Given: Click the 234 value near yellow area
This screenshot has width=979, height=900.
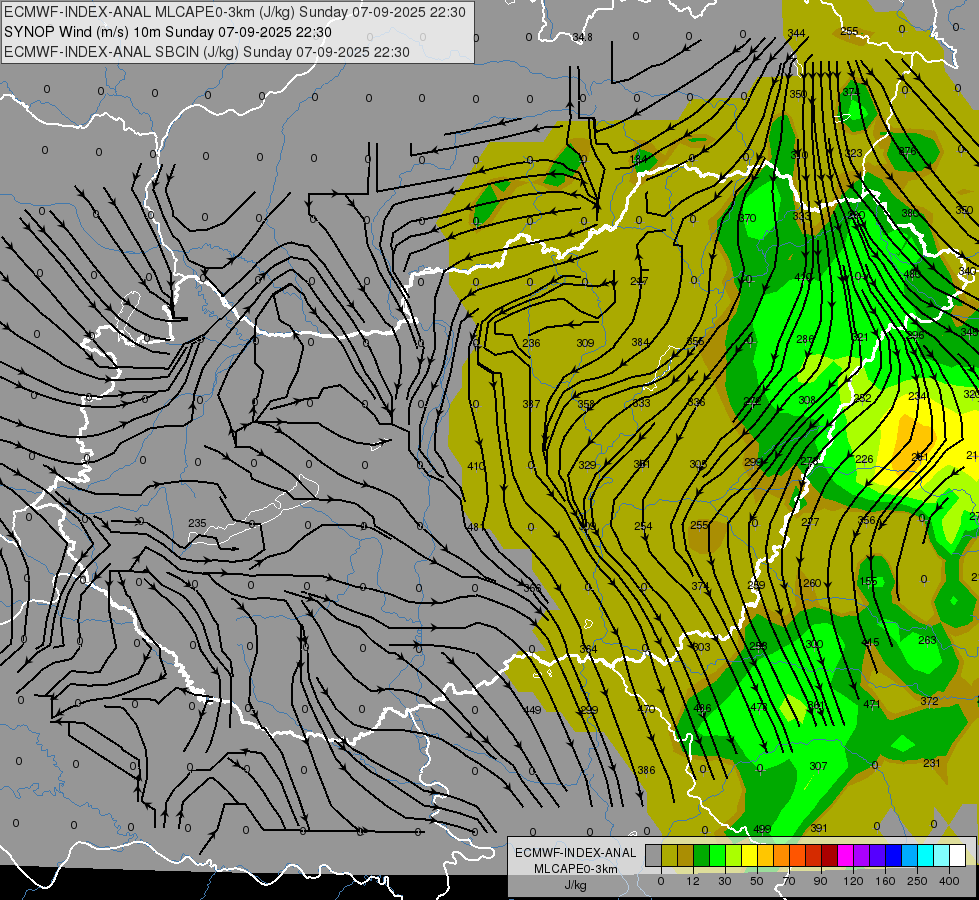Looking at the screenshot, I should tap(917, 397).
